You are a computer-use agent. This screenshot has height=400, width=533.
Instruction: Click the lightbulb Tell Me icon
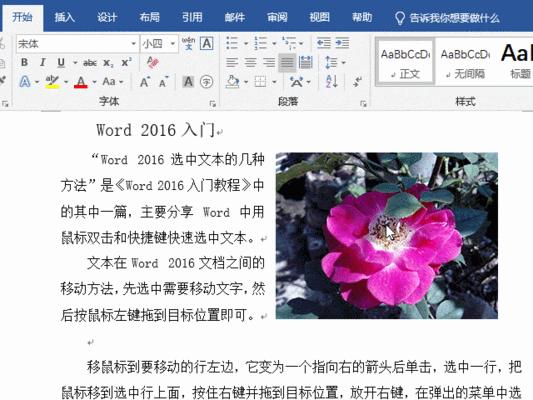click(400, 18)
